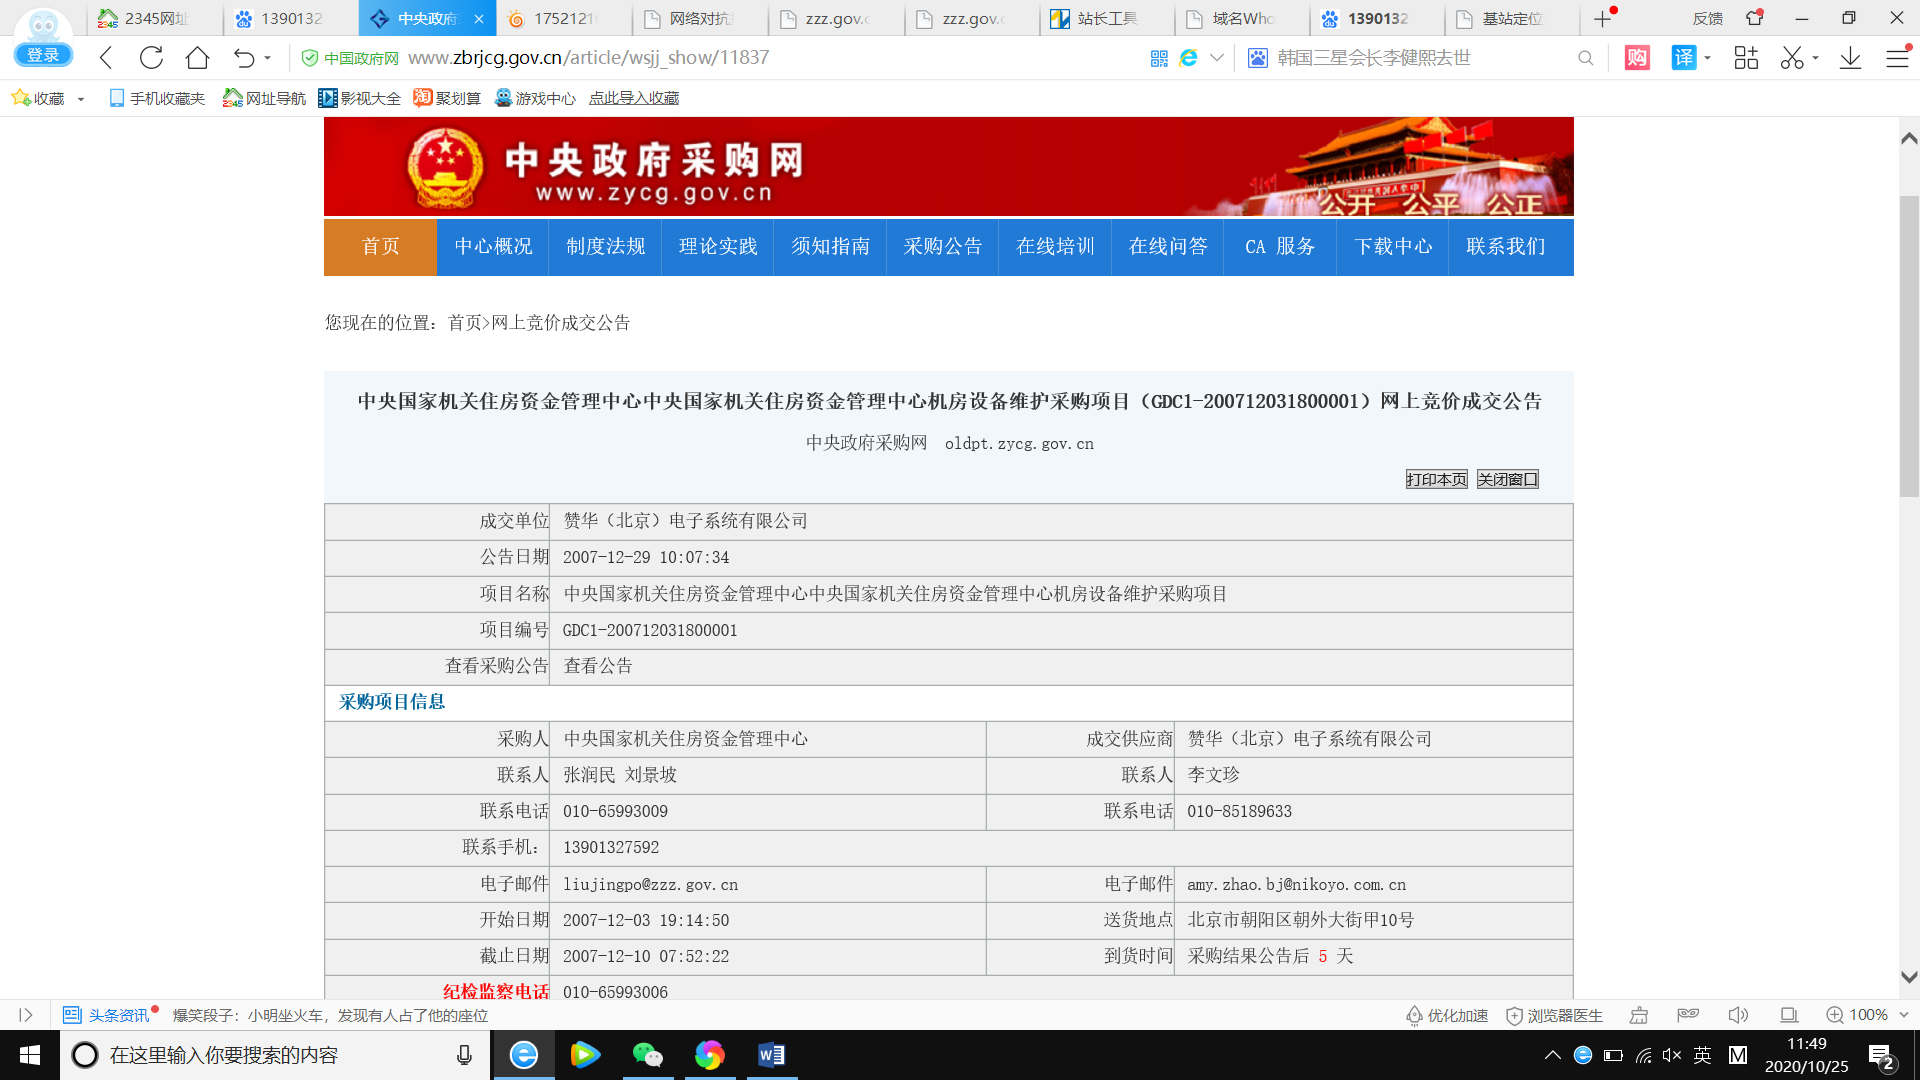Expand the 收藏 favorites dropdown arrow

[x=81, y=99]
